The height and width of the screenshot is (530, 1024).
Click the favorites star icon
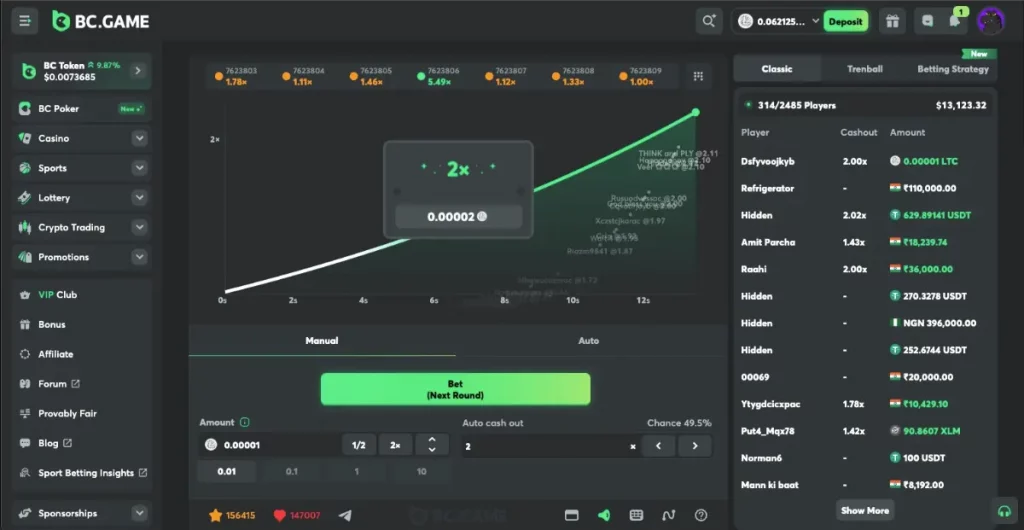pyautogui.click(x=216, y=516)
